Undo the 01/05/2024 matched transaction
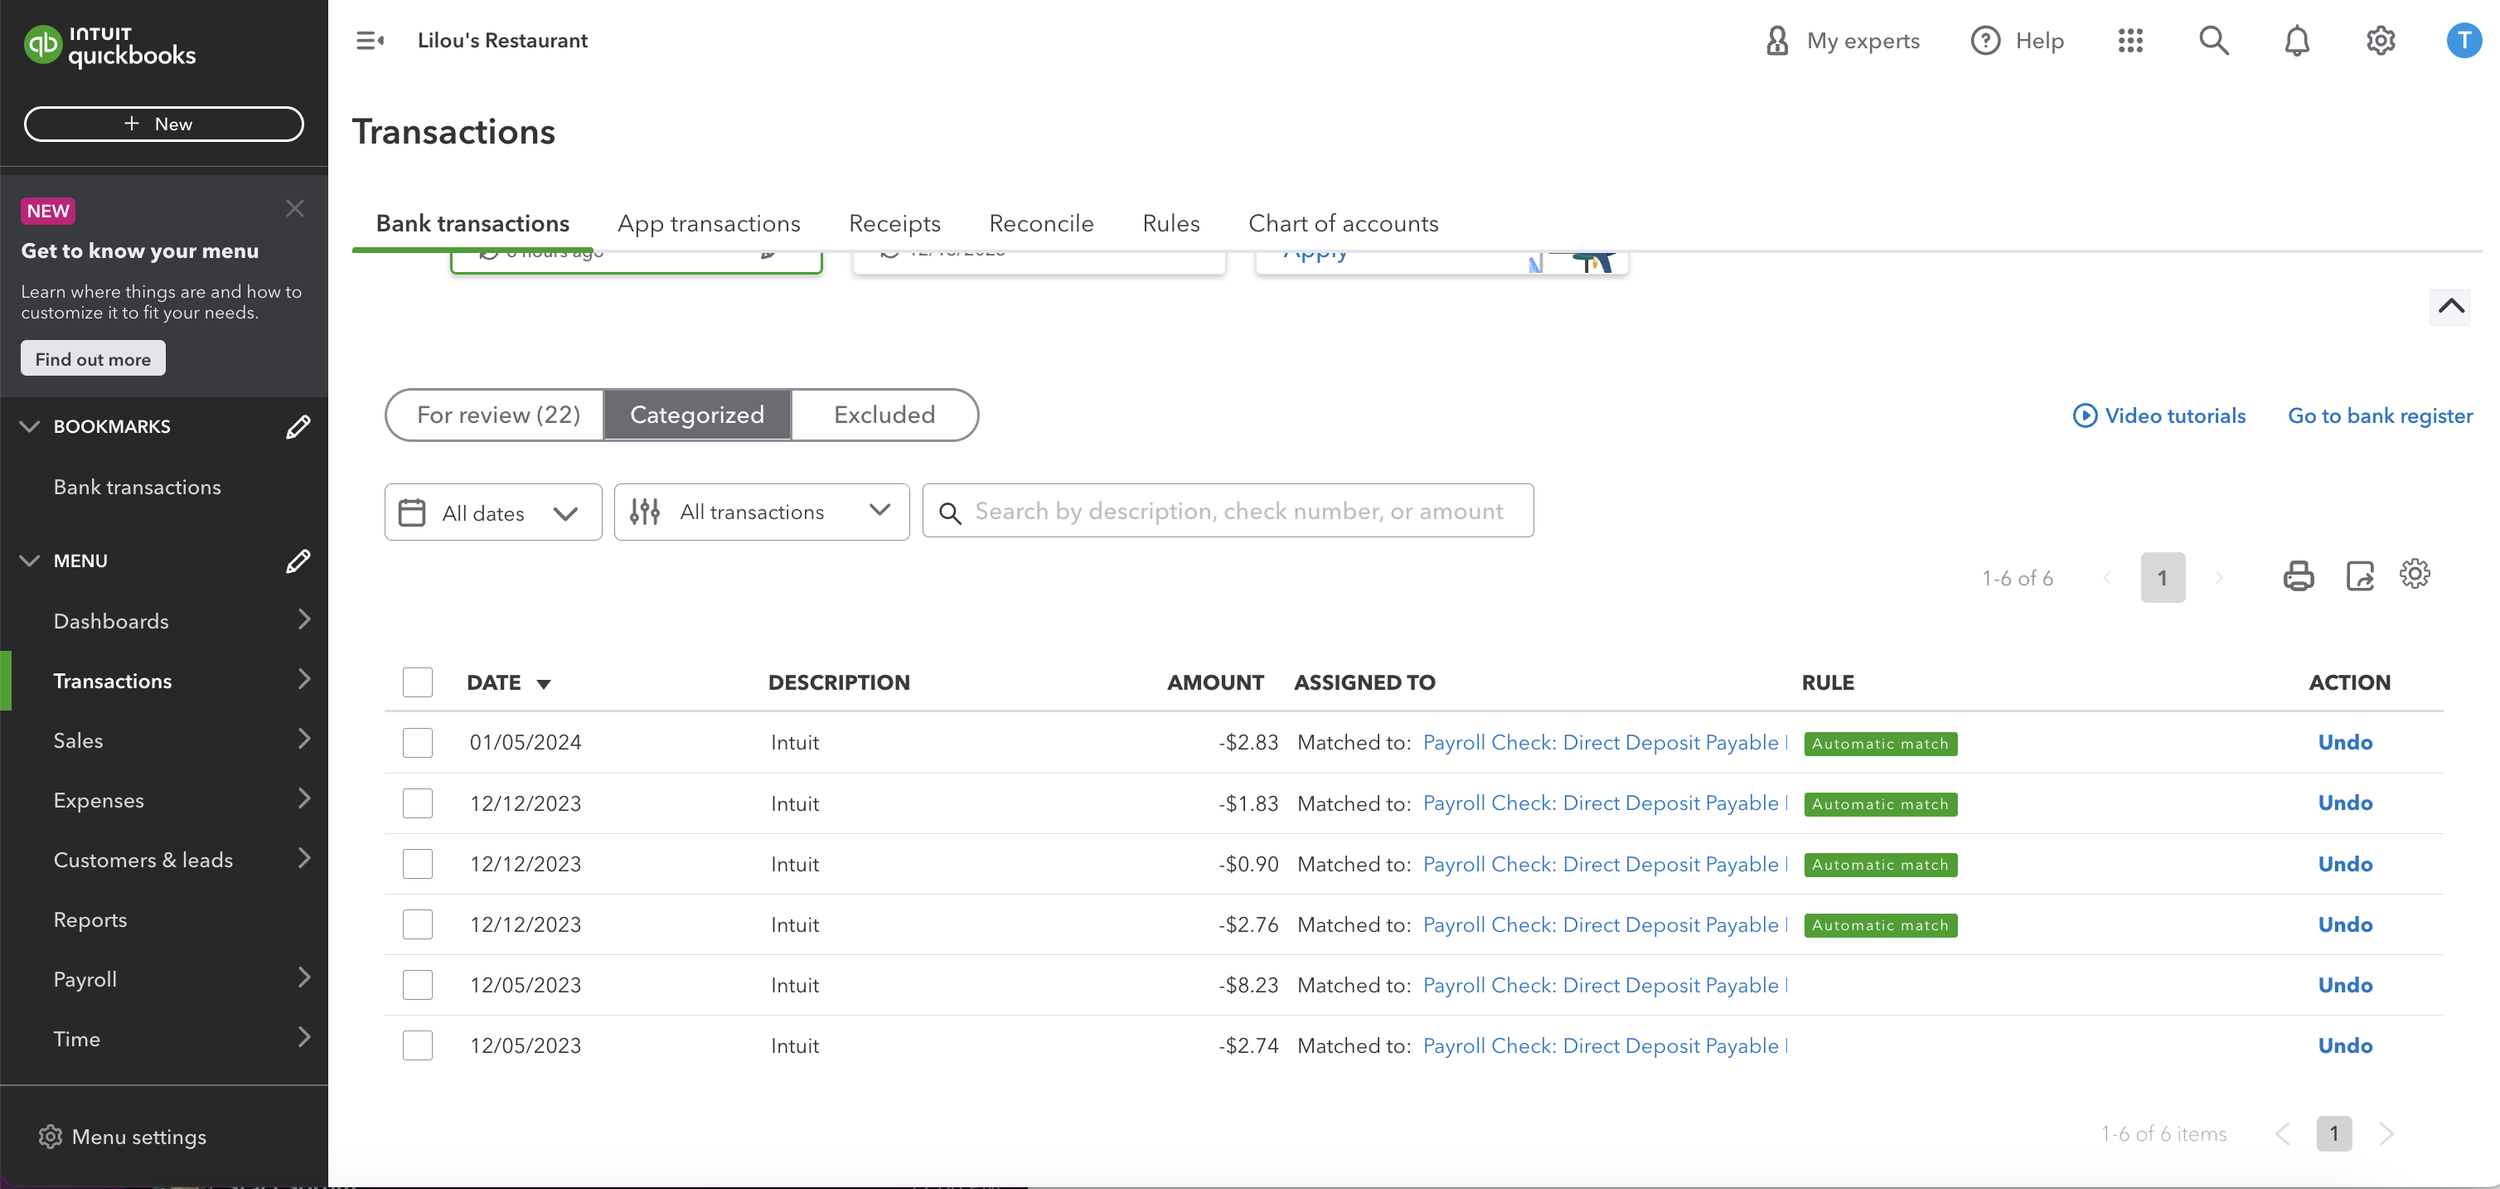 (x=2345, y=743)
